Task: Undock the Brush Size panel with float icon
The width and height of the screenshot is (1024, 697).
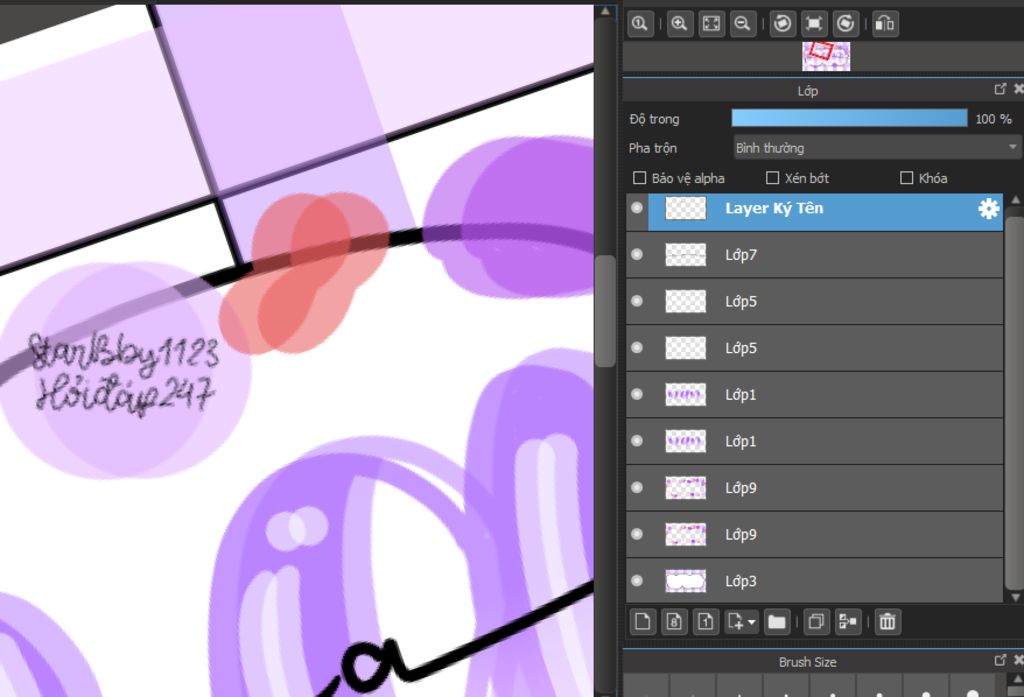Action: (1000, 660)
